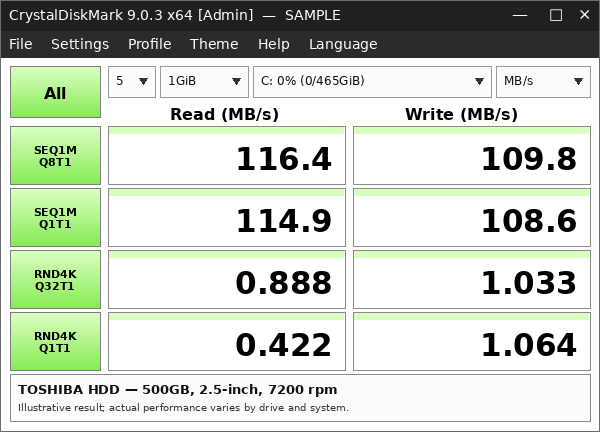Choose drive from C: 0% (0/465GiB) dropdown
Image resolution: width=600 pixels, height=432 pixels.
coord(372,82)
